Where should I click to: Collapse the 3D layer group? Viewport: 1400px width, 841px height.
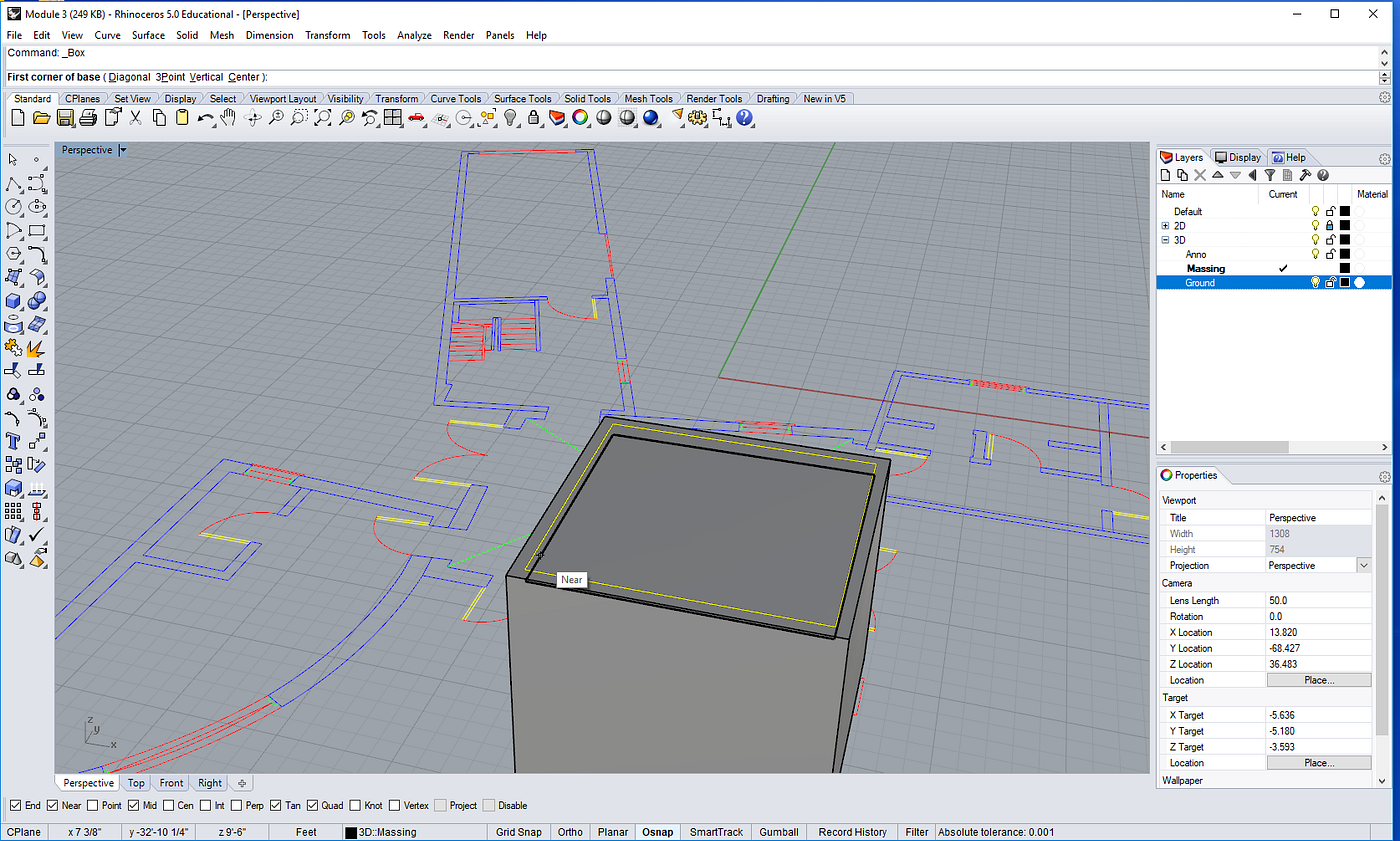pos(1165,240)
